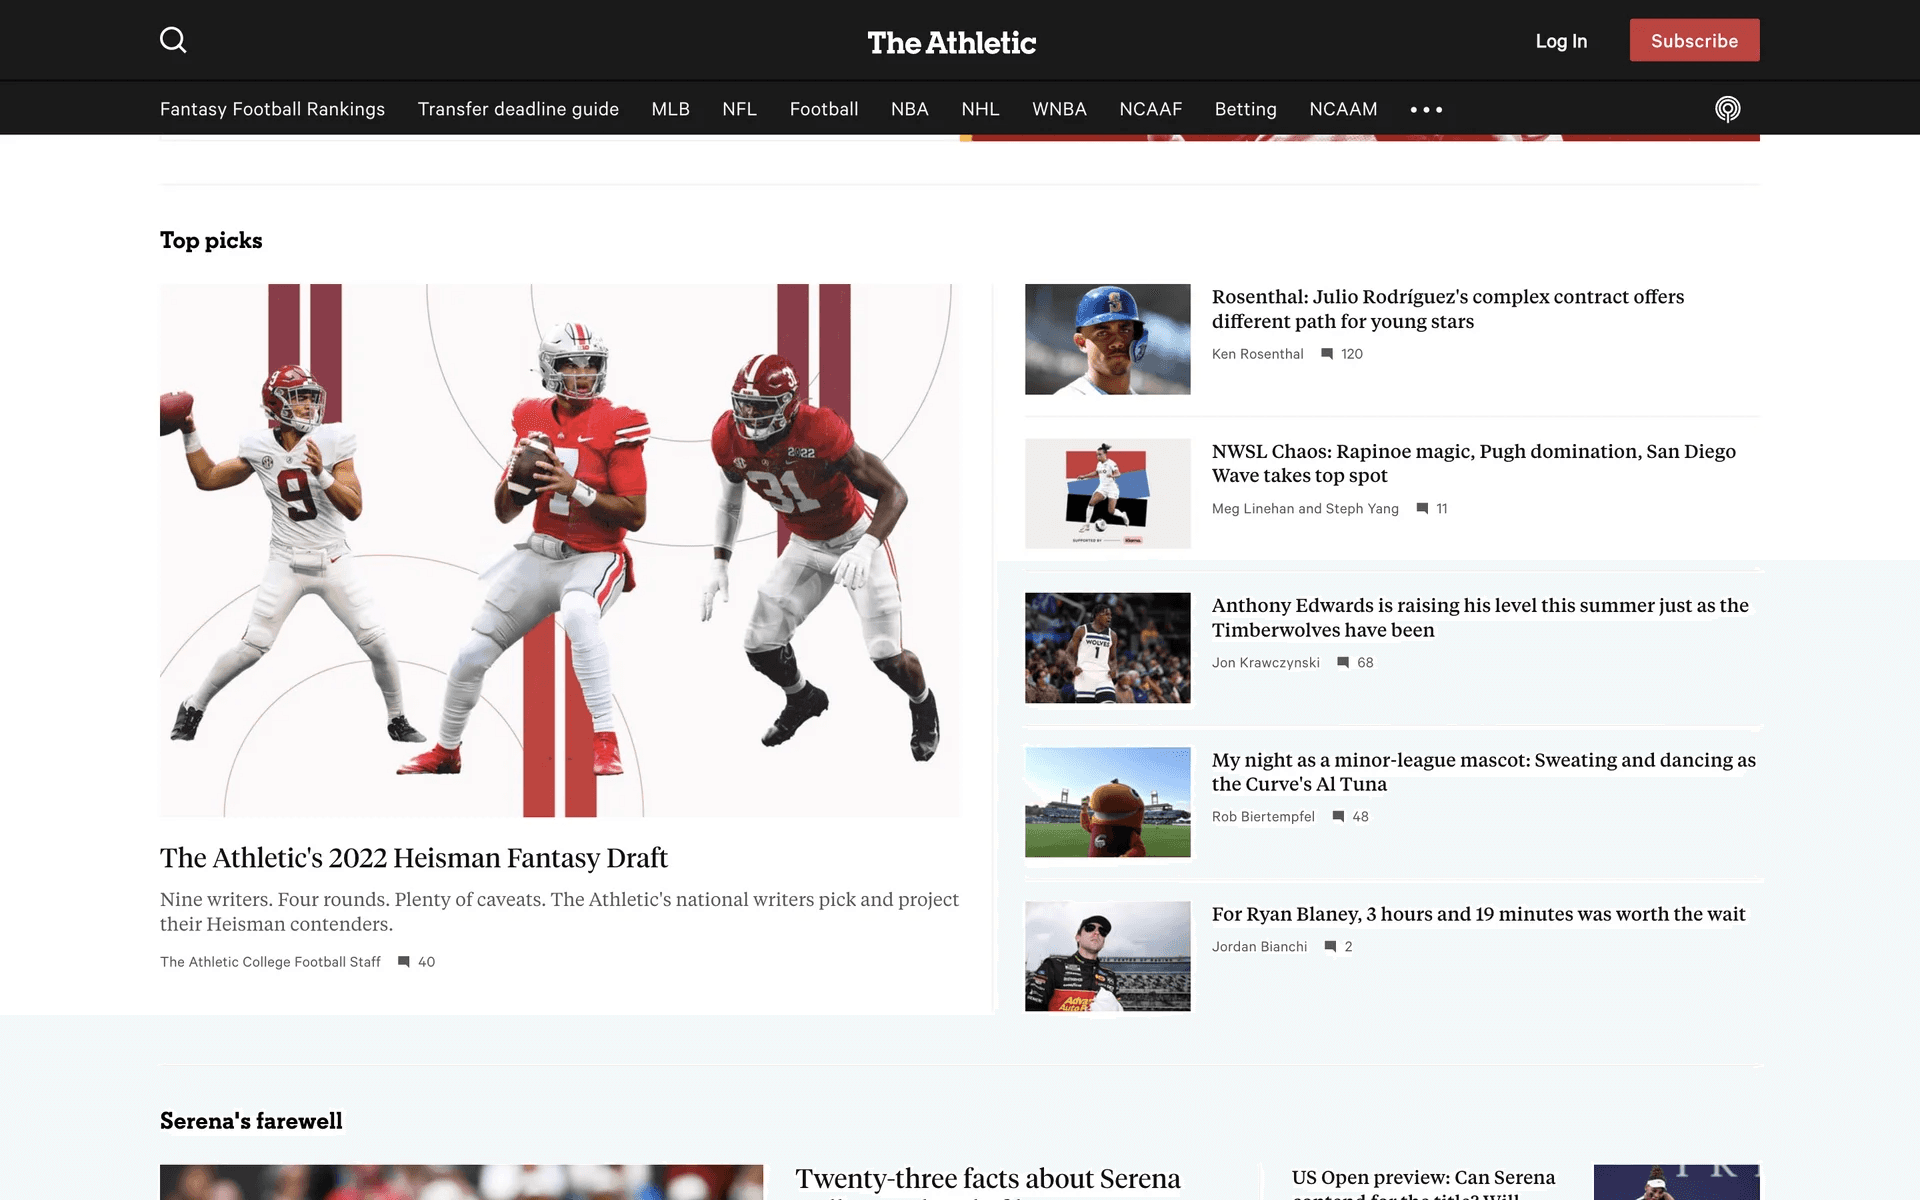Screen dimensions: 1920x1200
Task: Open the MLB section
Action: point(670,109)
